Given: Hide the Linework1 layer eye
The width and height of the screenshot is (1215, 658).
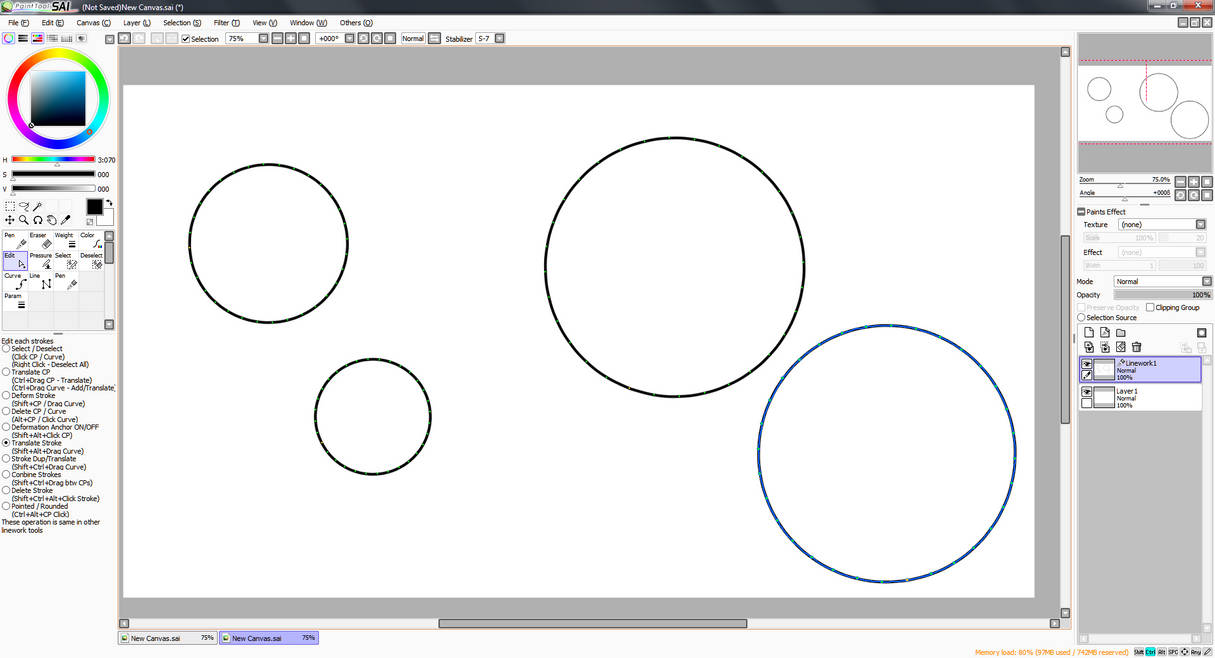Looking at the screenshot, I should (x=1087, y=364).
